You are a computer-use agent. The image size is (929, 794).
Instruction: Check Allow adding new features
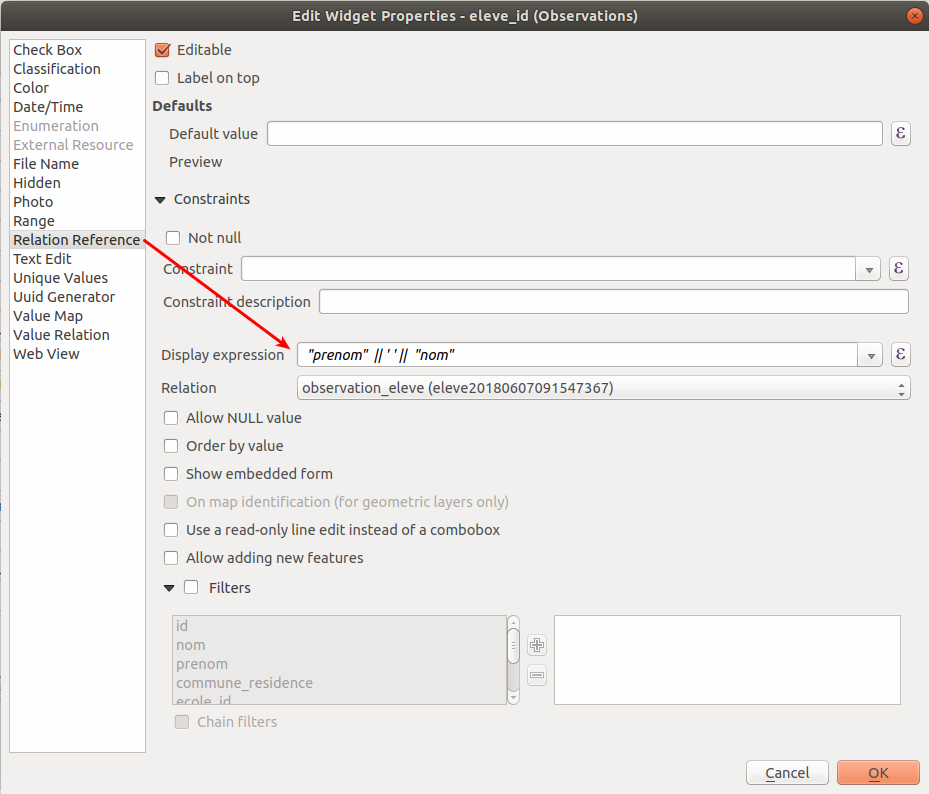click(x=171, y=558)
